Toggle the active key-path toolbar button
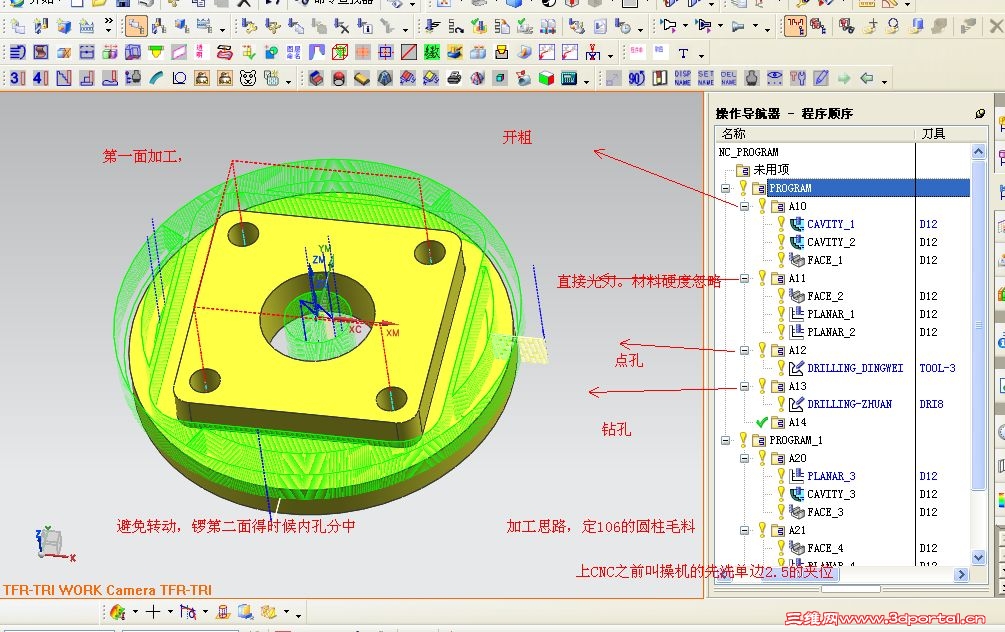 coord(795,26)
